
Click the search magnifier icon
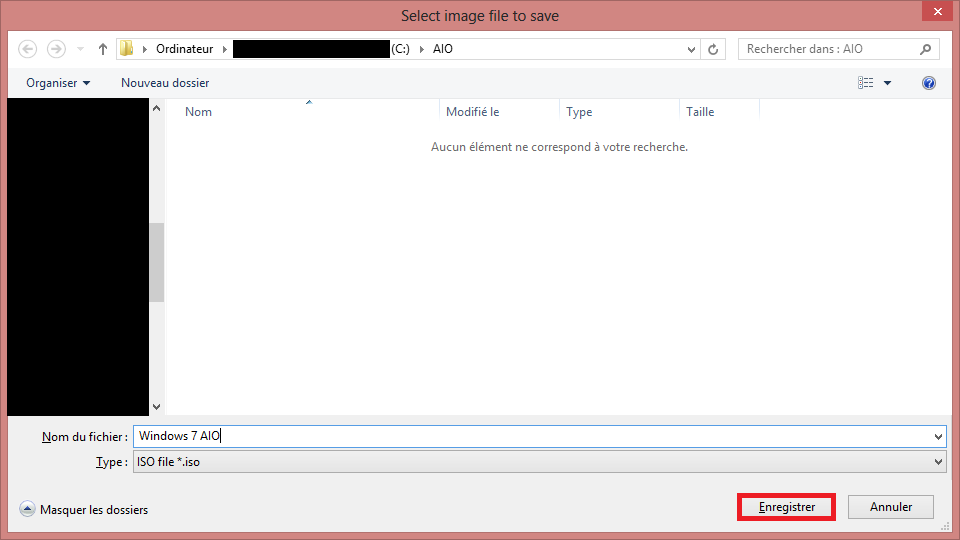pyautogui.click(x=925, y=49)
